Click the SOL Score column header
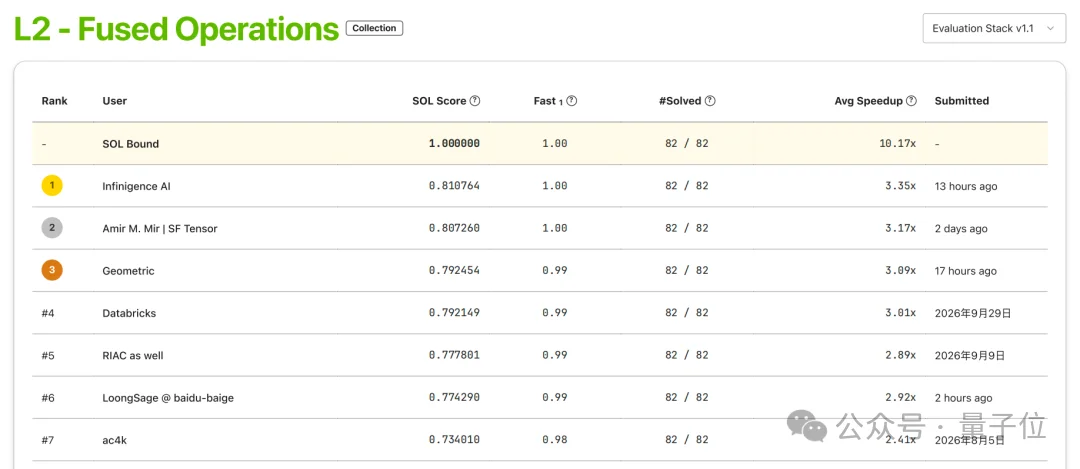Image resolution: width=1080 pixels, height=469 pixels. pyautogui.click(x=439, y=101)
